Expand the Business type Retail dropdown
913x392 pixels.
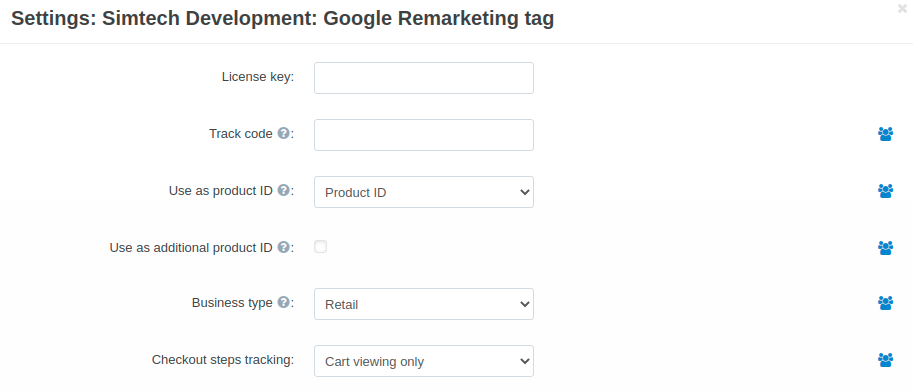424,303
